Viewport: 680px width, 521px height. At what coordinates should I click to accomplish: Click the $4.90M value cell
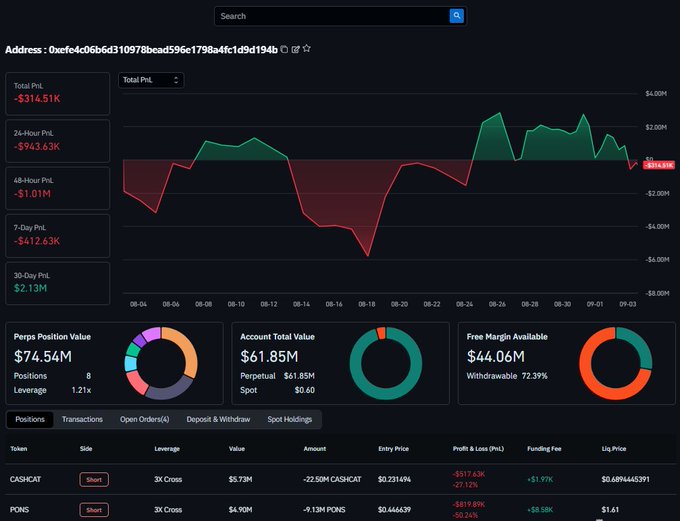[240, 510]
